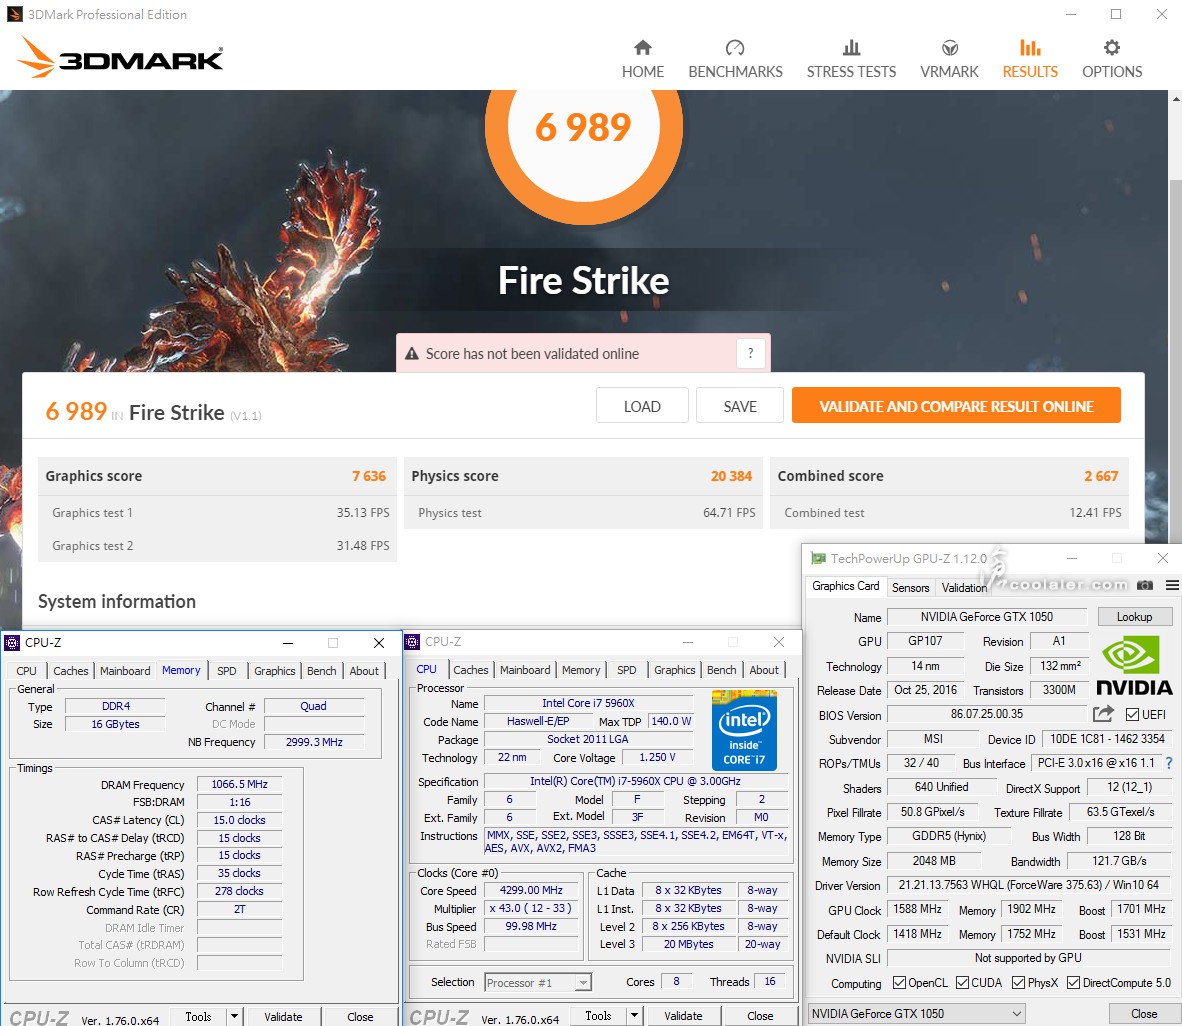Image resolution: width=1182 pixels, height=1026 pixels.
Task: Click the BIOS Version field 86.07.25.00.35
Action: [987, 714]
